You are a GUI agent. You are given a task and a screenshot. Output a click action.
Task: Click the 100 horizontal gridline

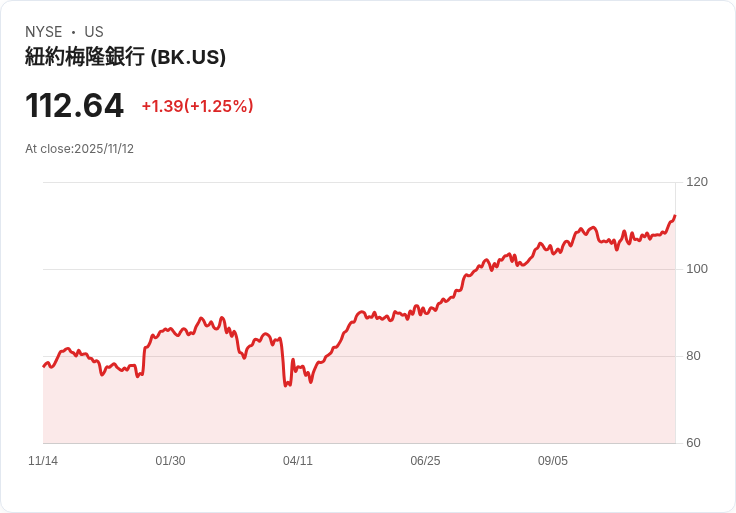click(x=359, y=269)
